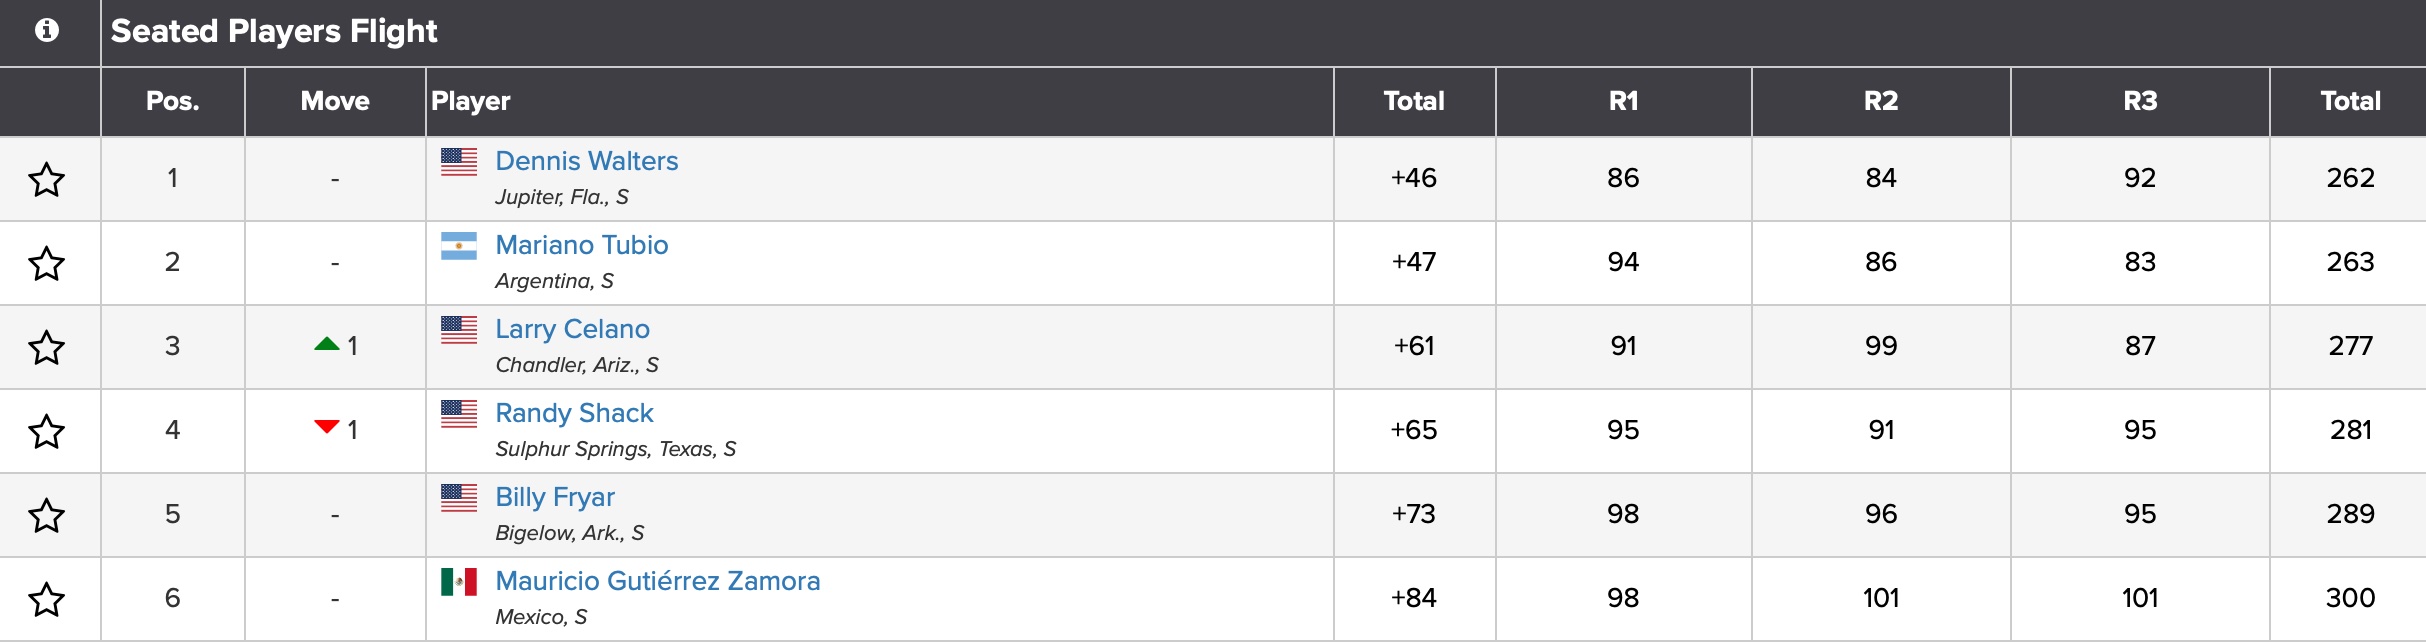Screen dimensions: 2426x642
Task: Mark Randy Shack as a favorite
Action: [46, 432]
